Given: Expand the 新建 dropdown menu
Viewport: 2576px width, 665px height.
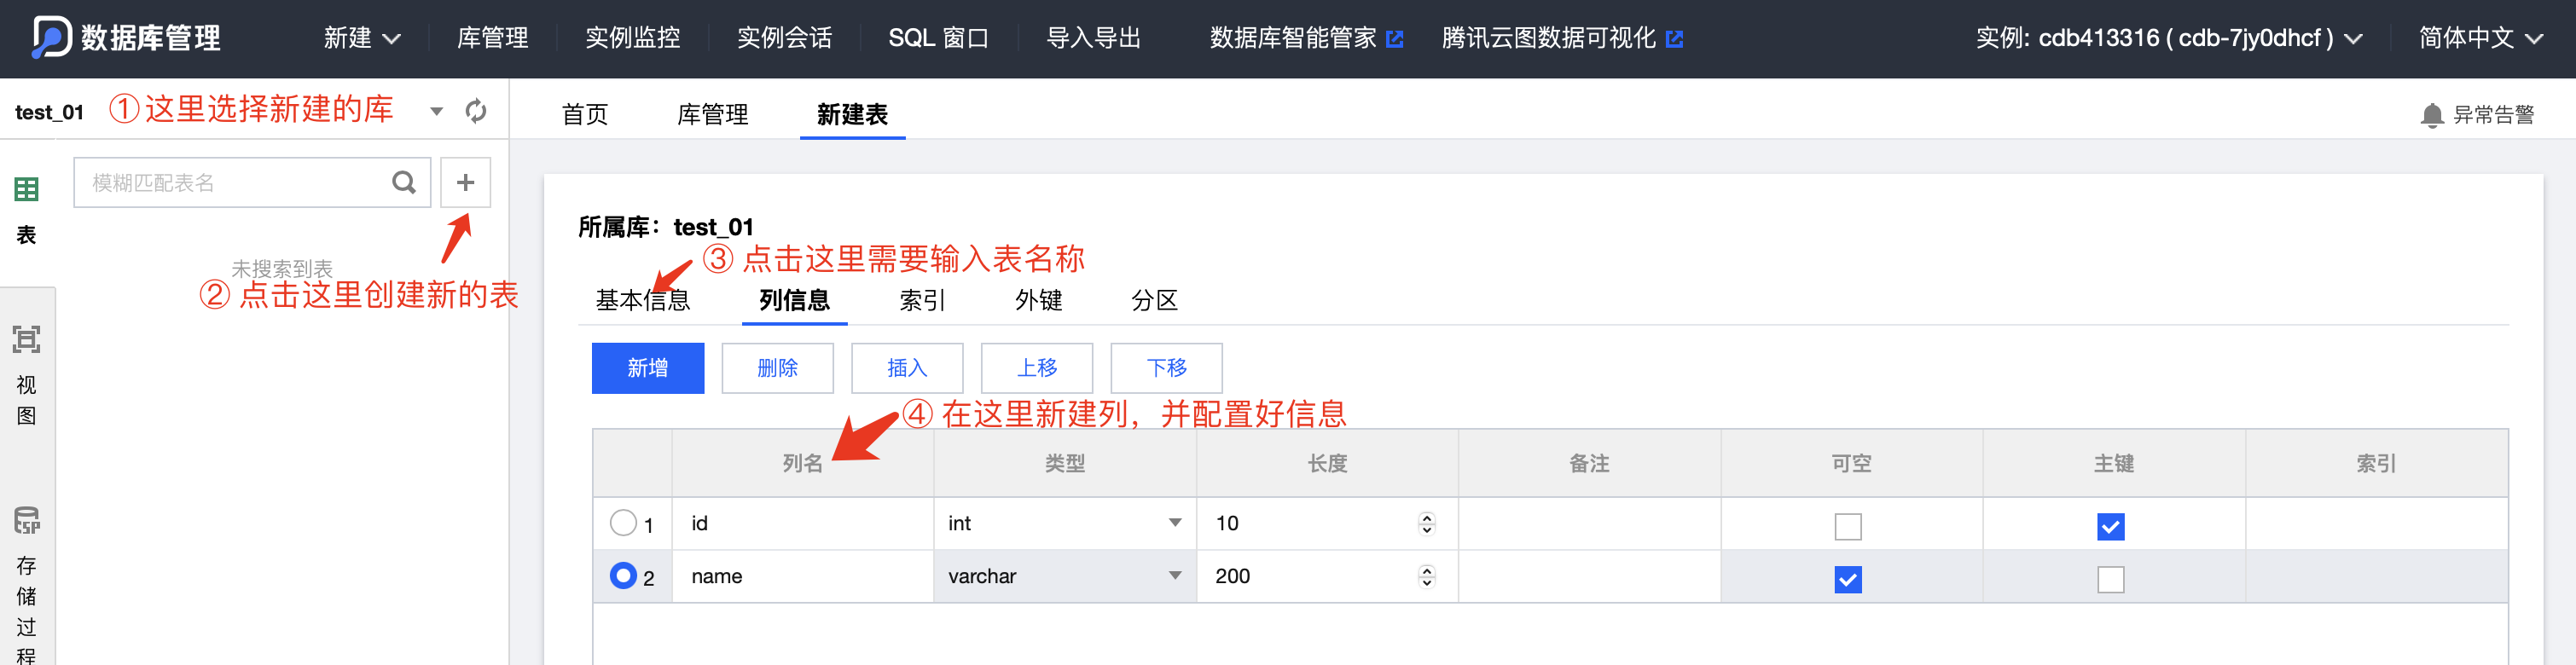Looking at the screenshot, I should [362, 38].
